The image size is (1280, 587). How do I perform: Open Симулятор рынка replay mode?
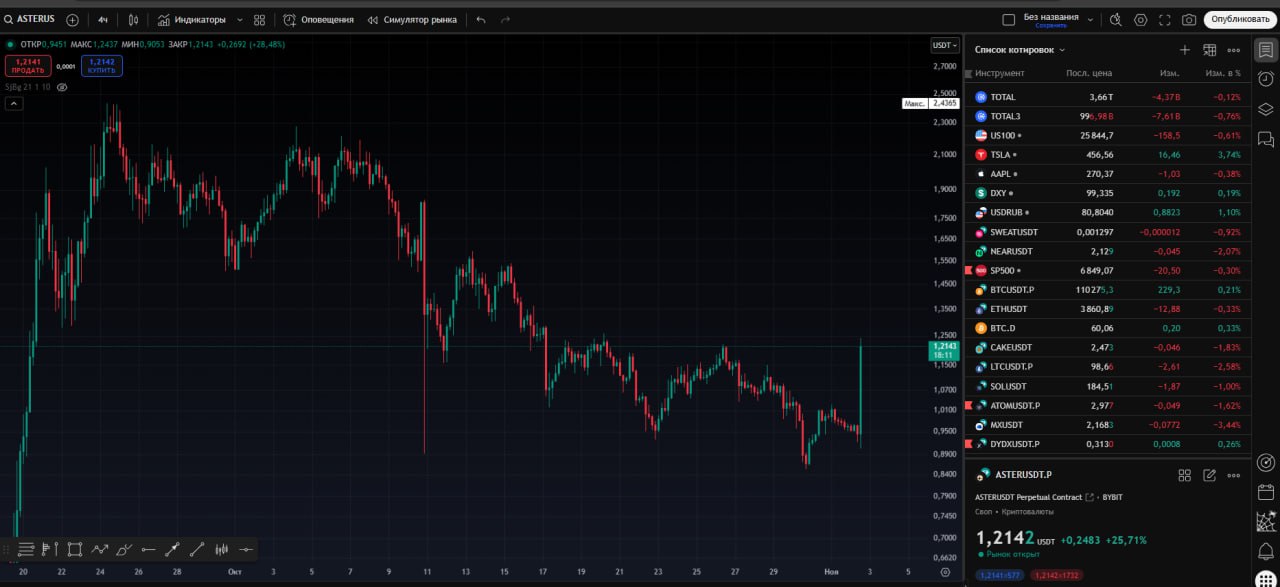click(412, 20)
